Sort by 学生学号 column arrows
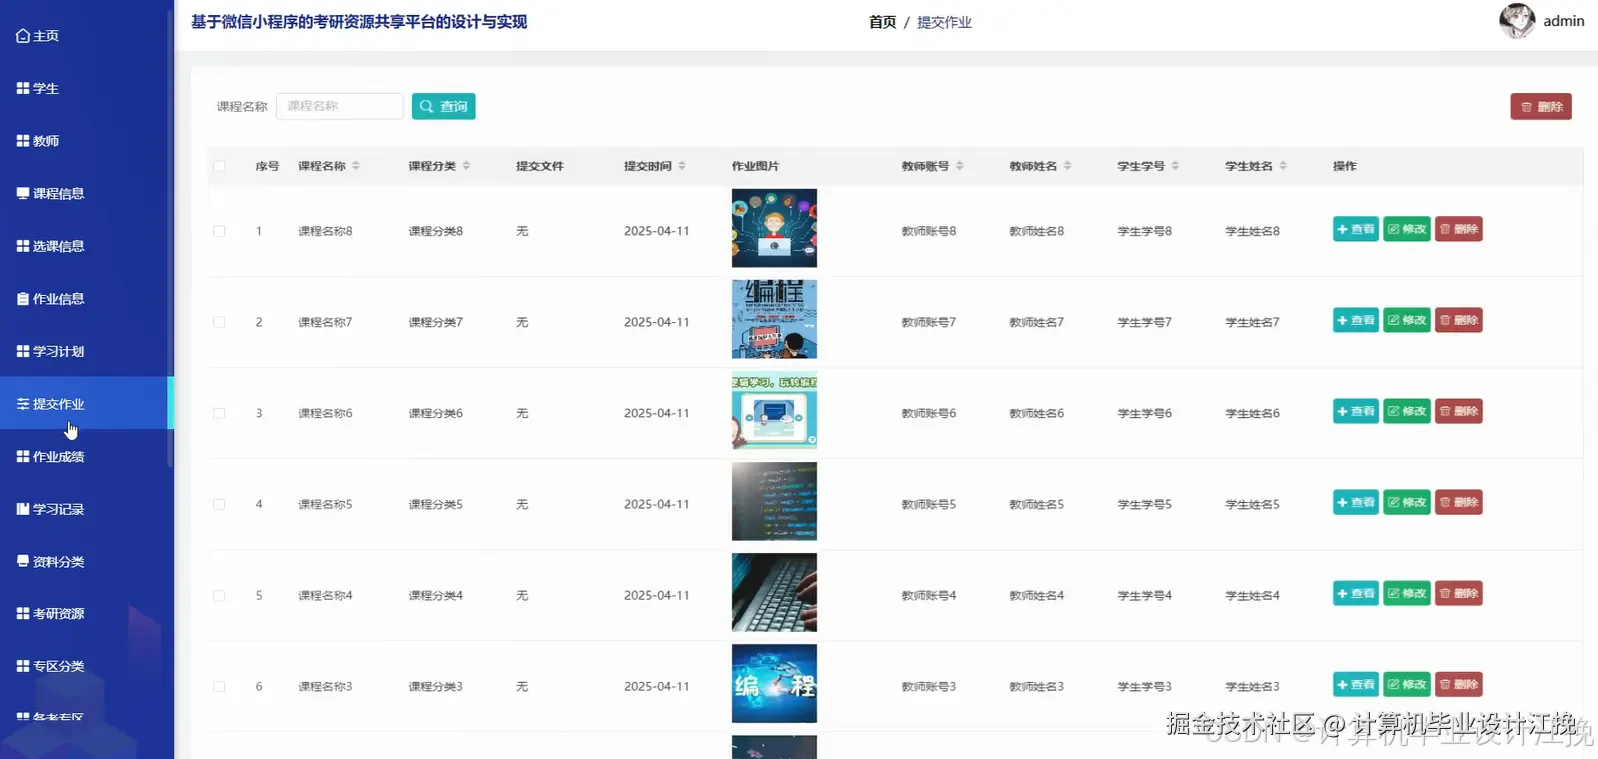This screenshot has height=759, width=1598. point(1175,166)
